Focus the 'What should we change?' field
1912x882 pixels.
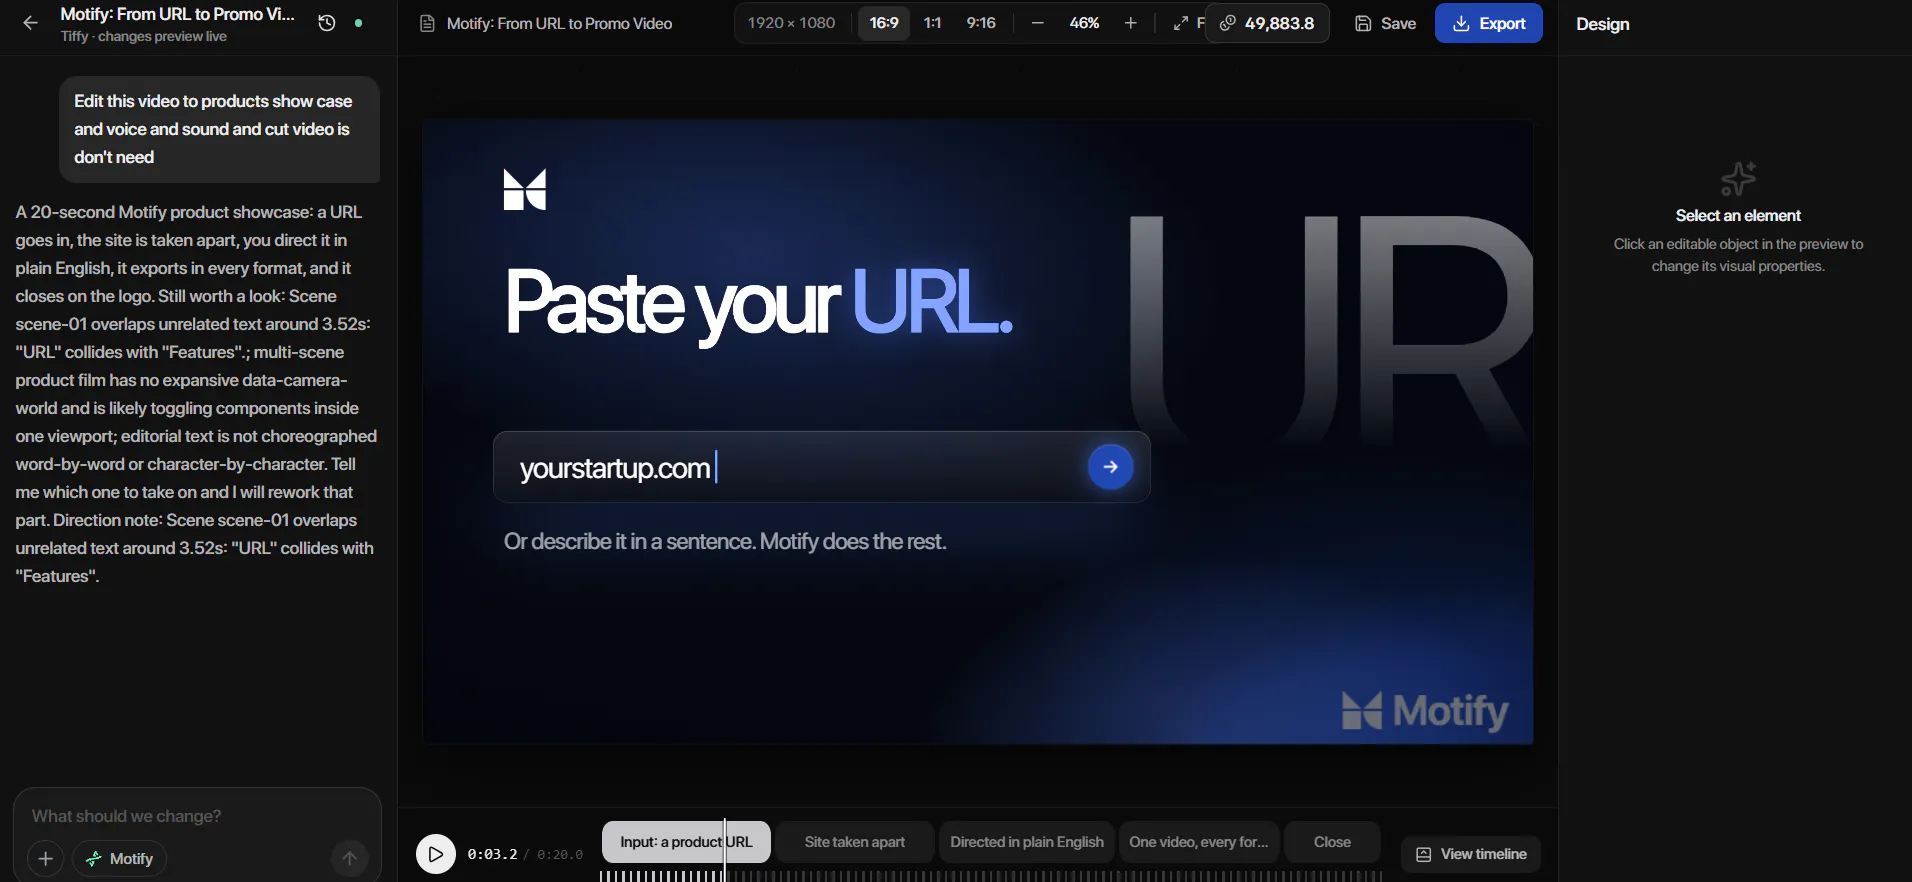[x=197, y=816]
